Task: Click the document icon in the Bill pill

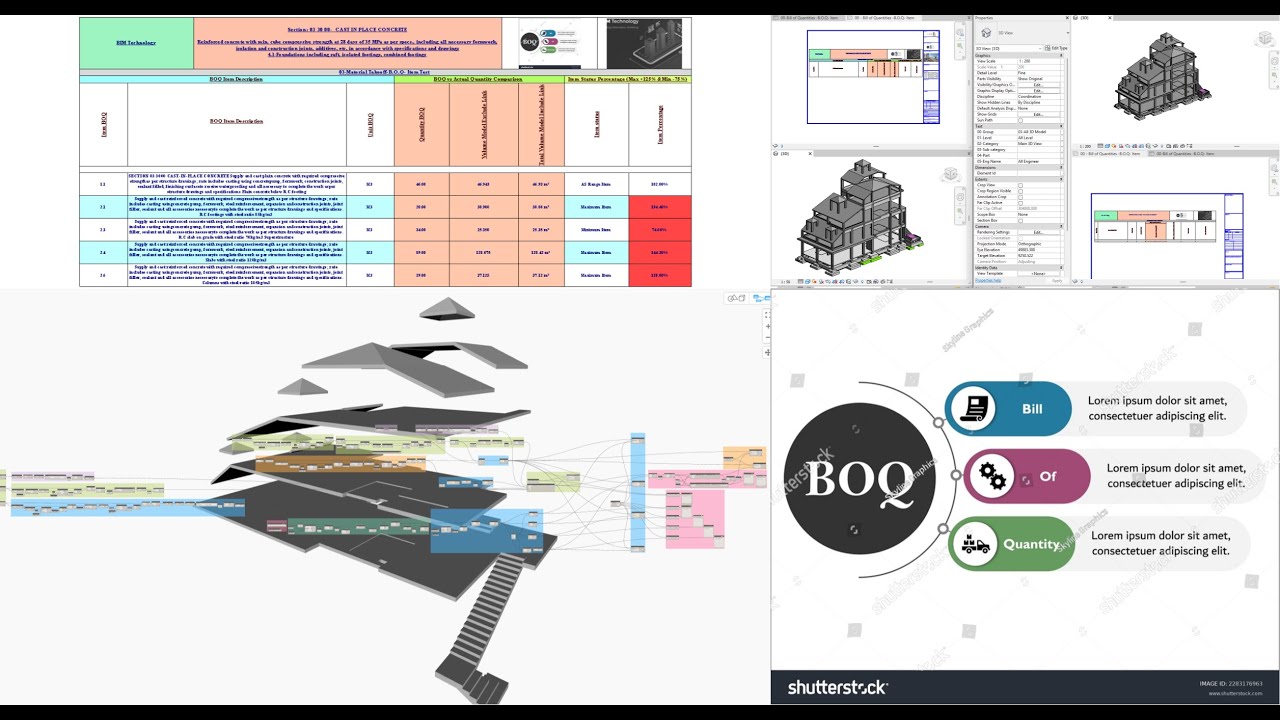Action: (x=972, y=408)
